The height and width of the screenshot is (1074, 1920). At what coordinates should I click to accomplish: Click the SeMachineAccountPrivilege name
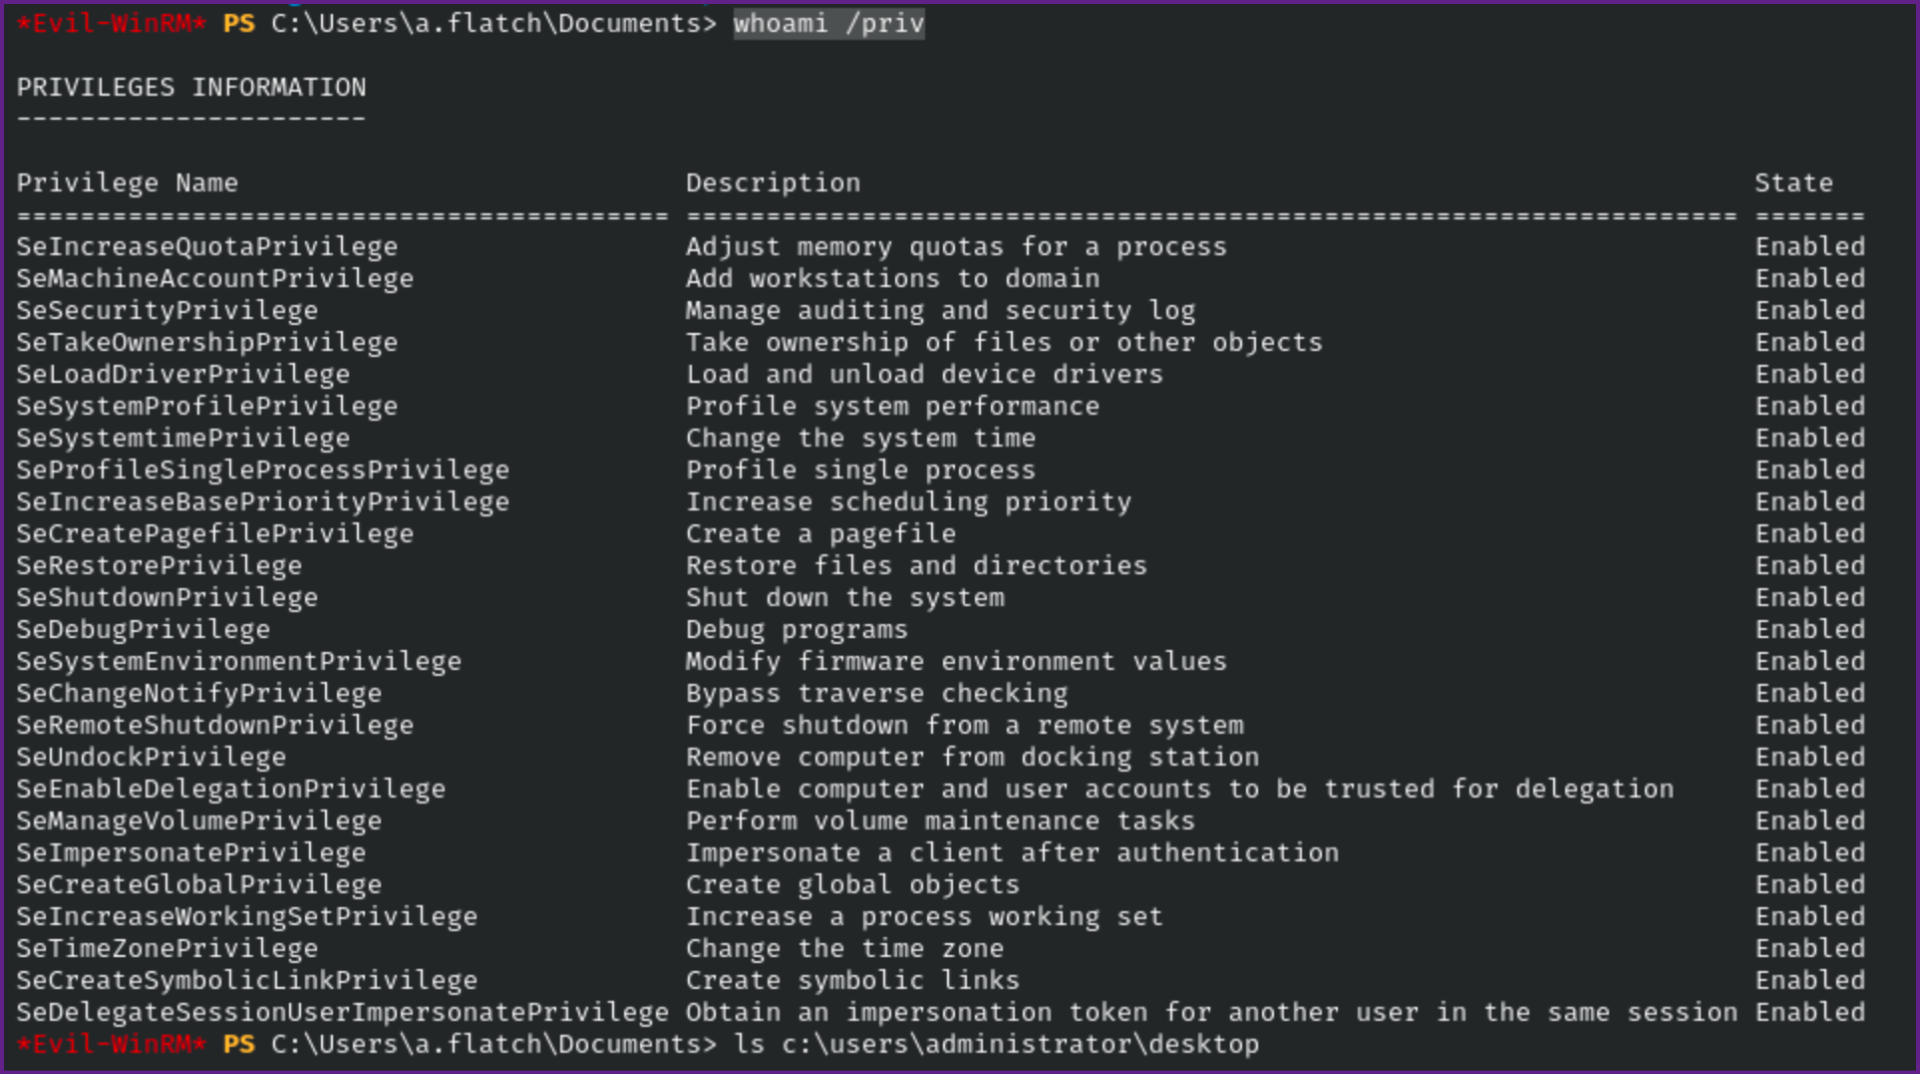click(x=215, y=279)
